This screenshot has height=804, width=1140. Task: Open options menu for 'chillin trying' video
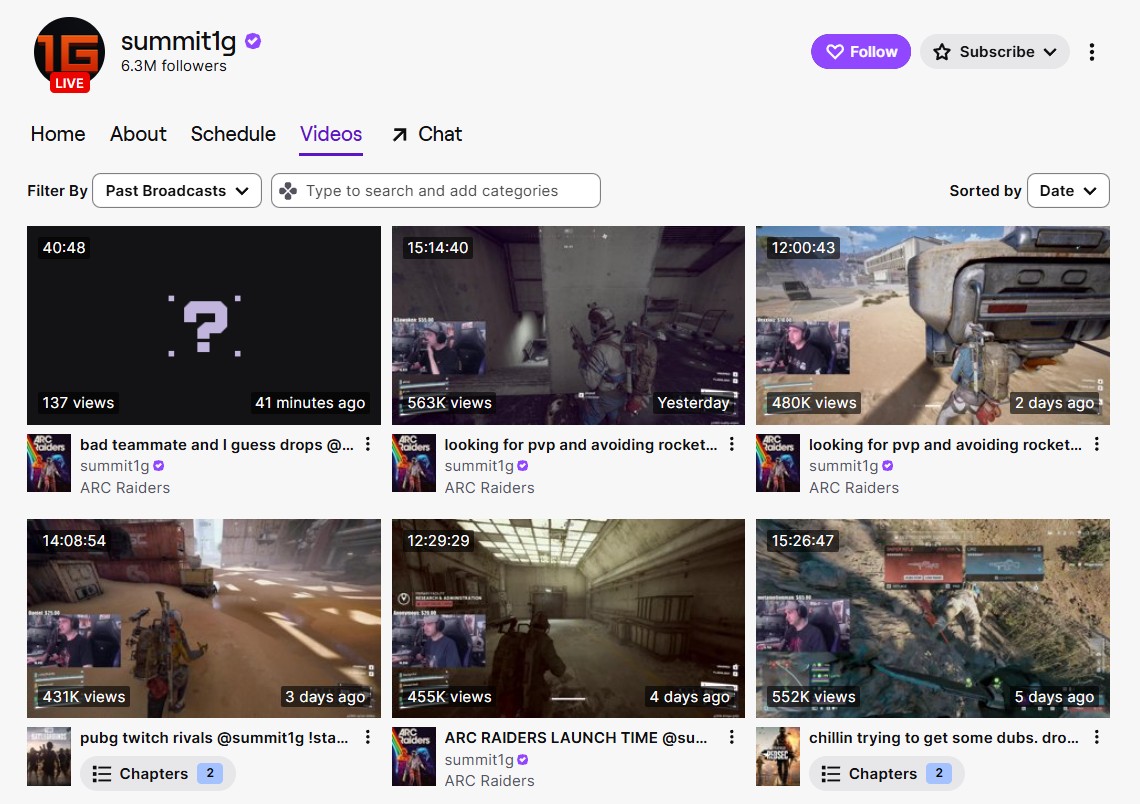pos(1096,737)
